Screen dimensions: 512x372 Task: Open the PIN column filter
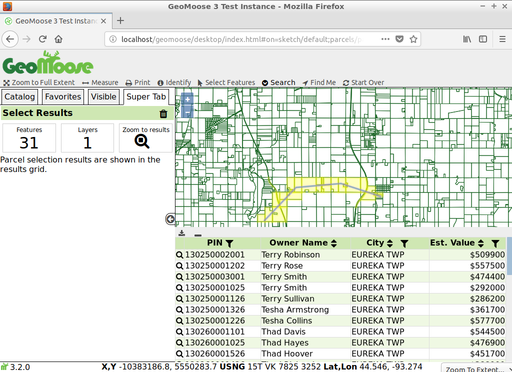(229, 244)
